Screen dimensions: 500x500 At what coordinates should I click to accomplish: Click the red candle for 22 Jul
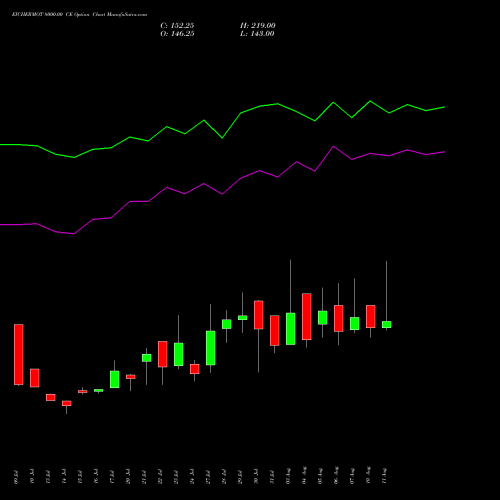click(163, 354)
